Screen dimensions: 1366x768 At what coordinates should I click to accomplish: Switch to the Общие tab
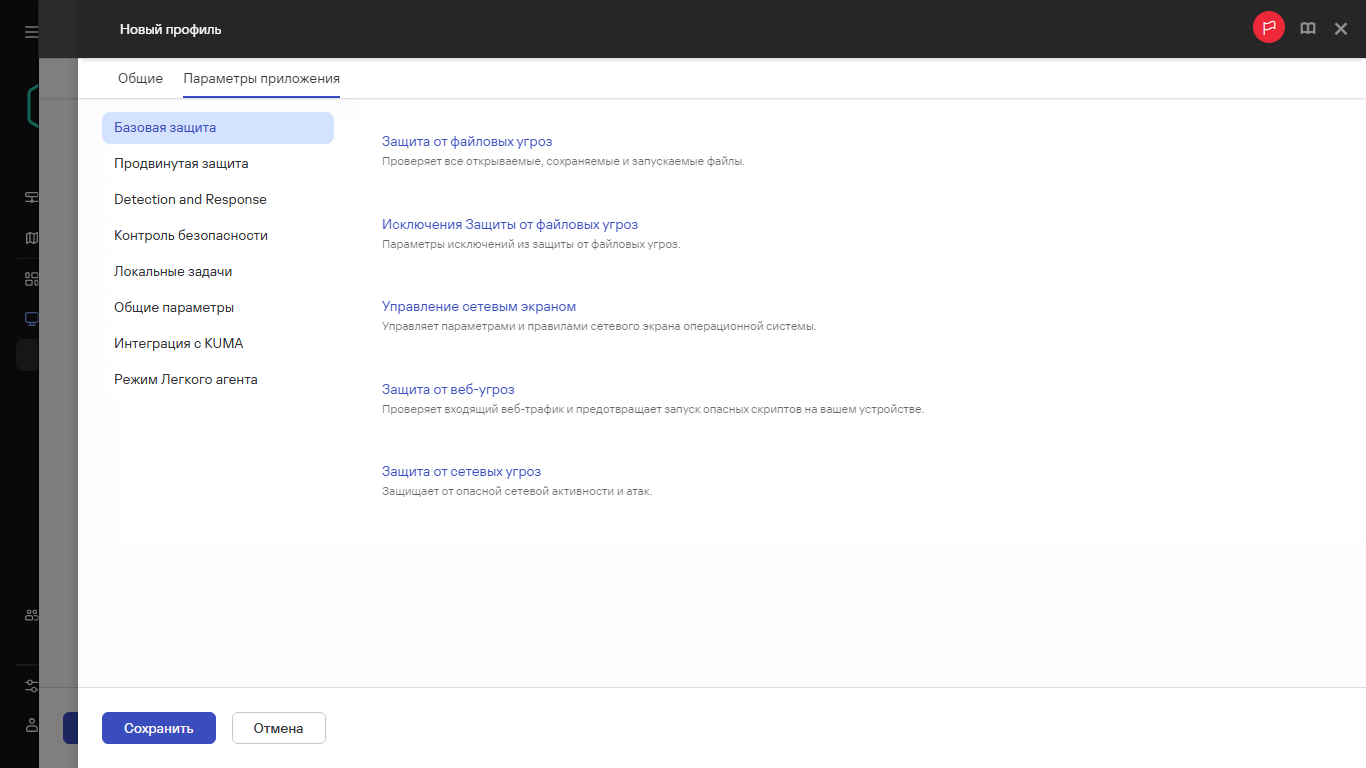(140, 78)
